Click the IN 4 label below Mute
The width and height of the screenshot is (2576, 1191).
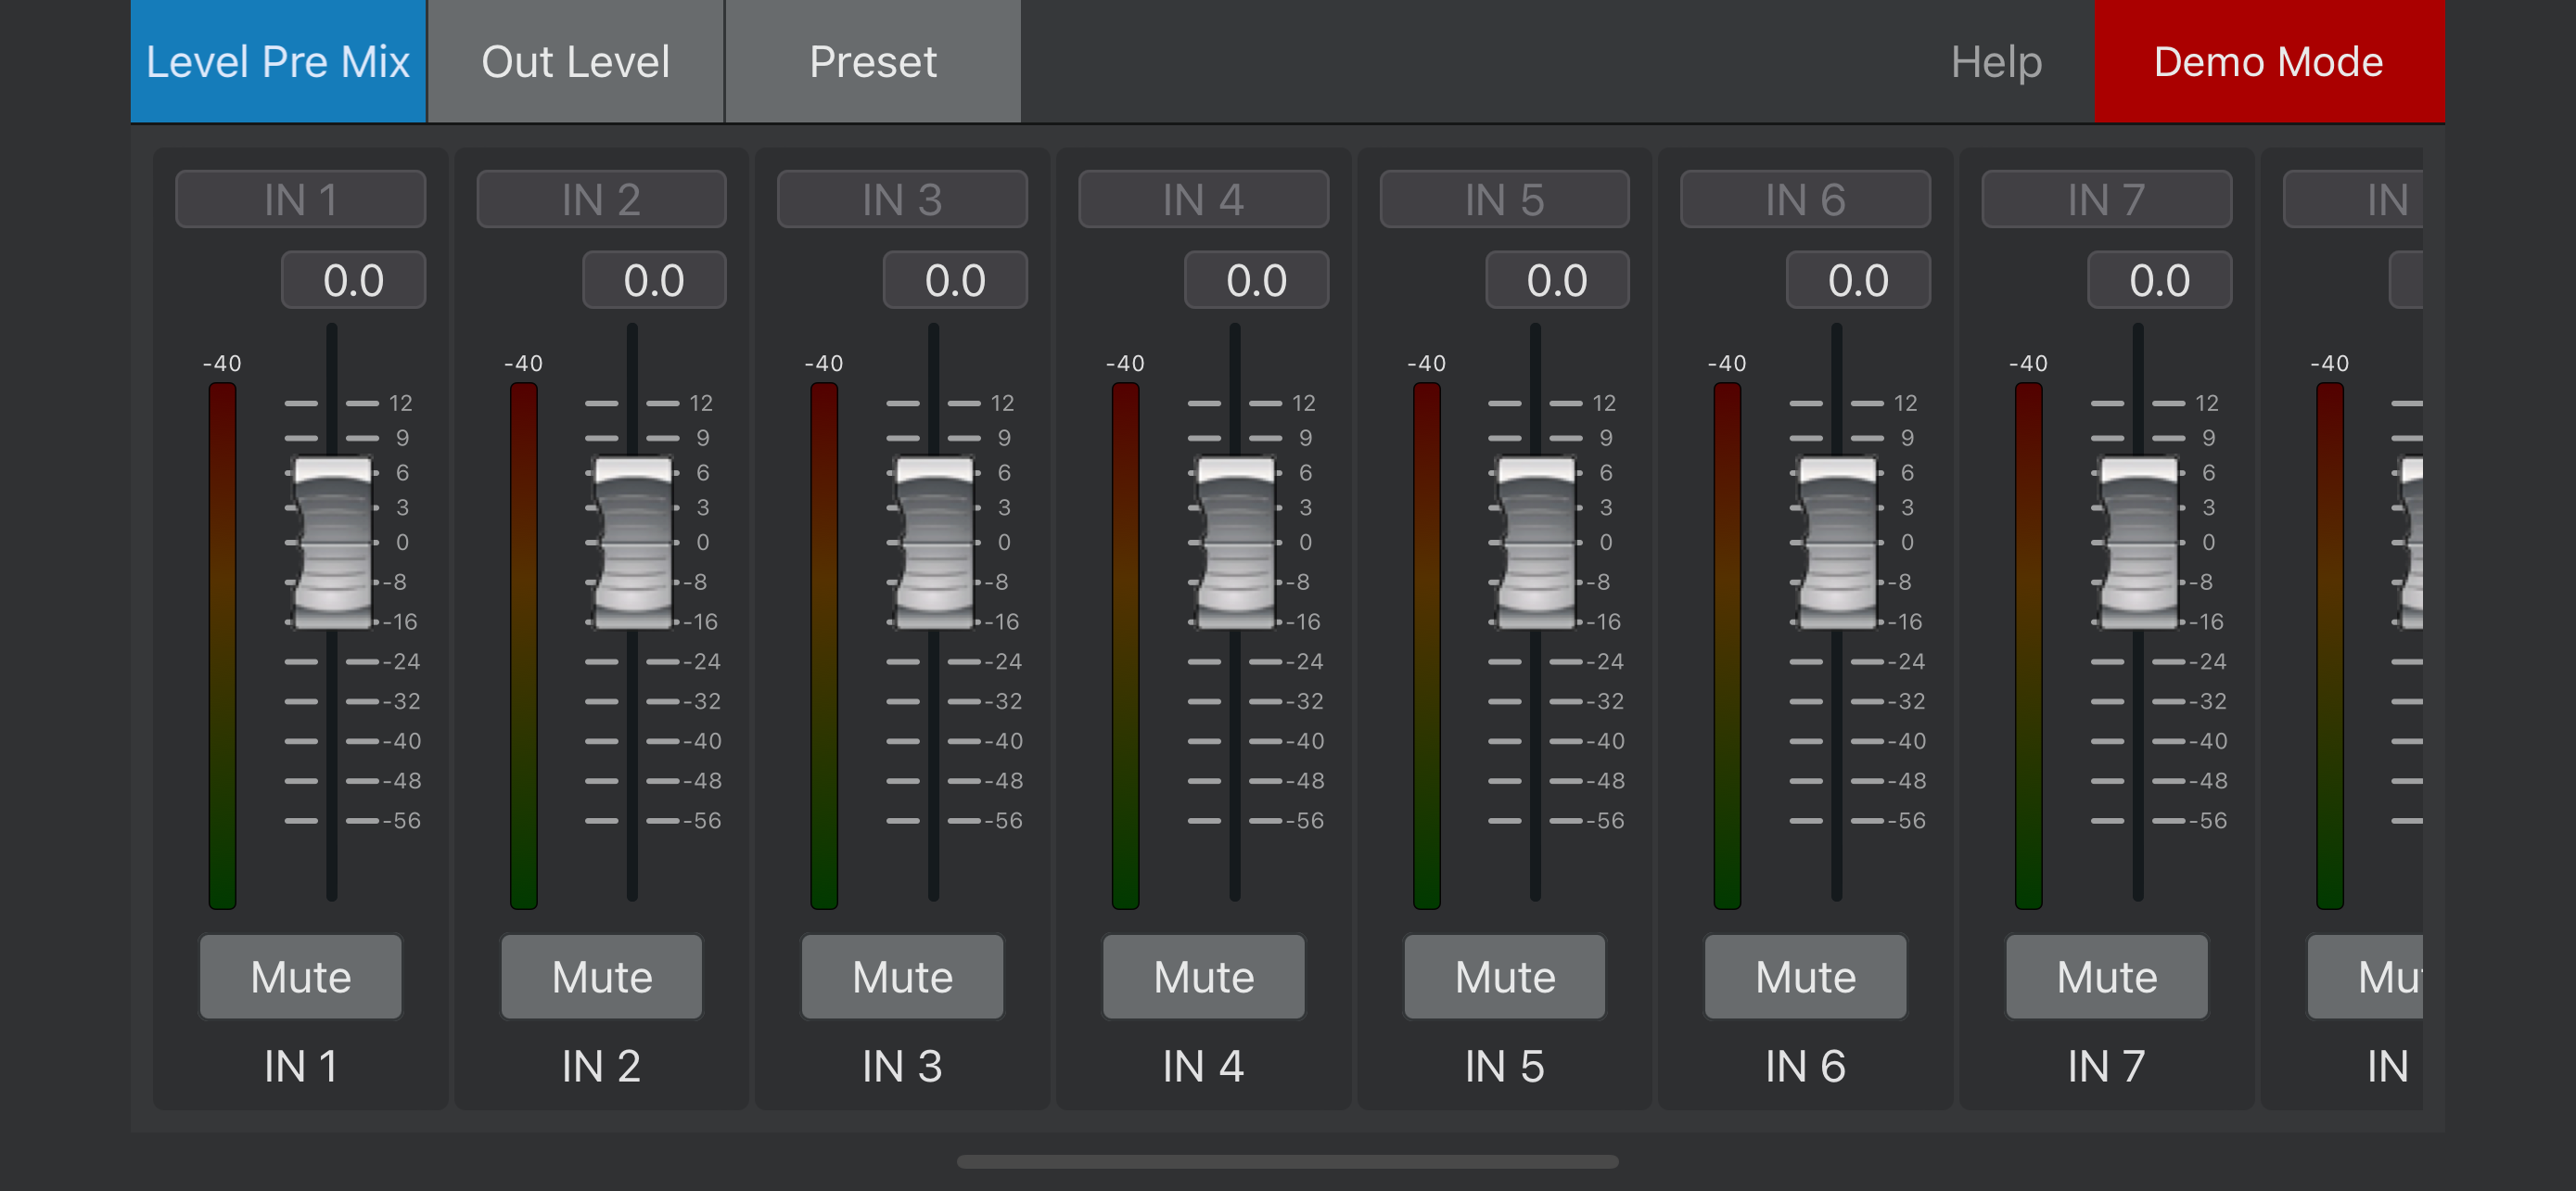1203,1066
